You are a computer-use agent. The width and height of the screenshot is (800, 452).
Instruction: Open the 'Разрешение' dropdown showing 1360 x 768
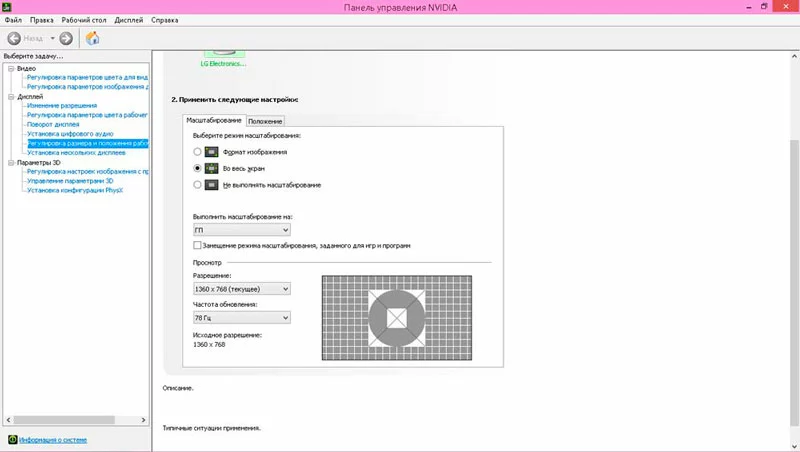(242, 289)
